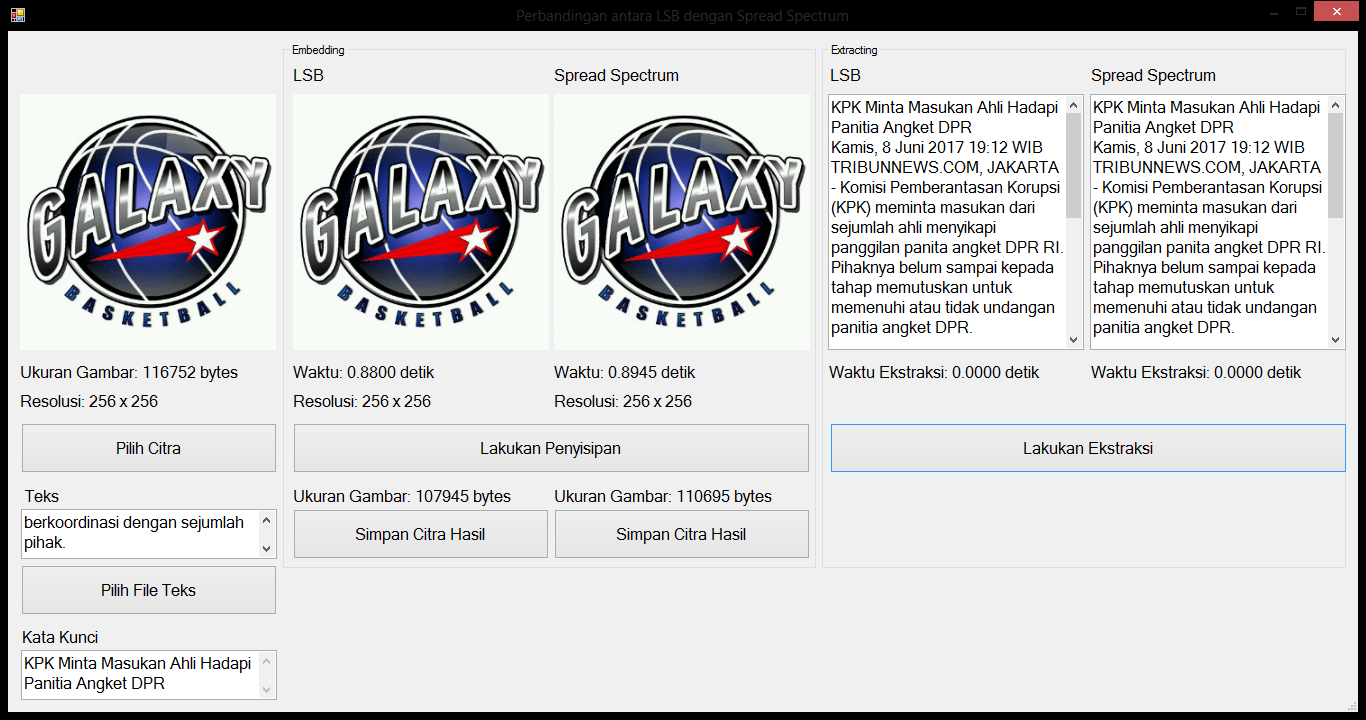Focus the Kata Kunci text field
1366x720 pixels.
pos(138,674)
